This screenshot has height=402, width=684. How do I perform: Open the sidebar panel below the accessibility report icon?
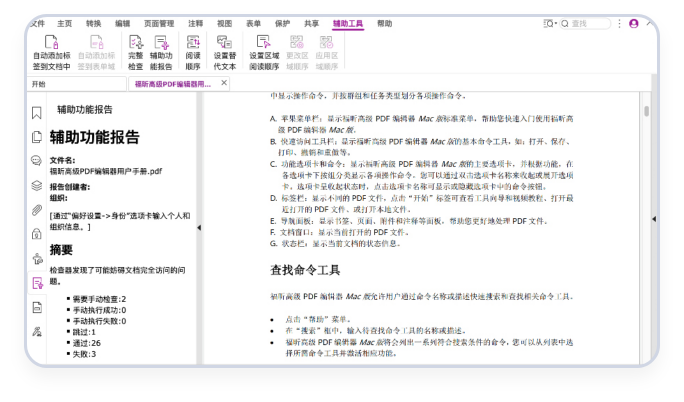37,308
